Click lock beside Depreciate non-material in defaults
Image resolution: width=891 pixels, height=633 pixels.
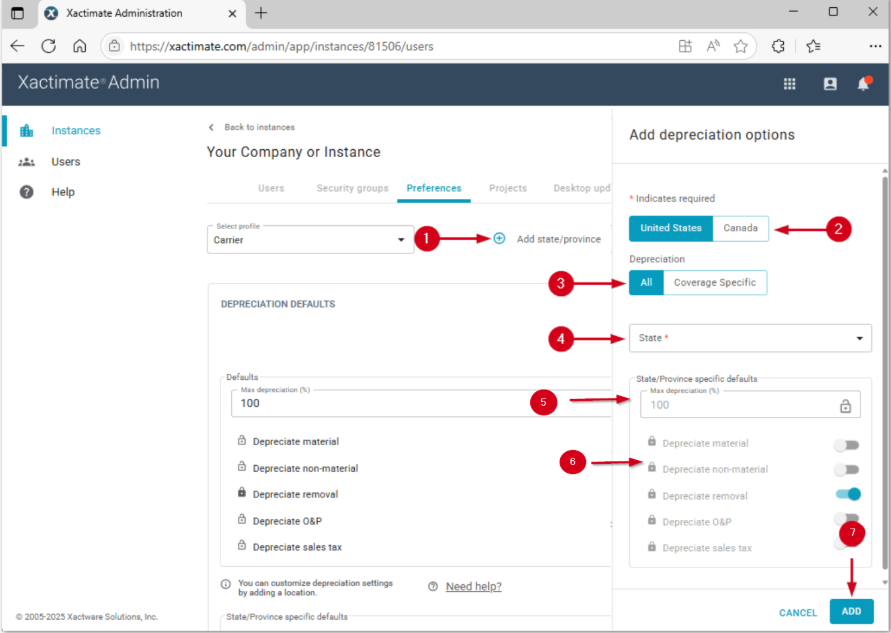tap(242, 467)
